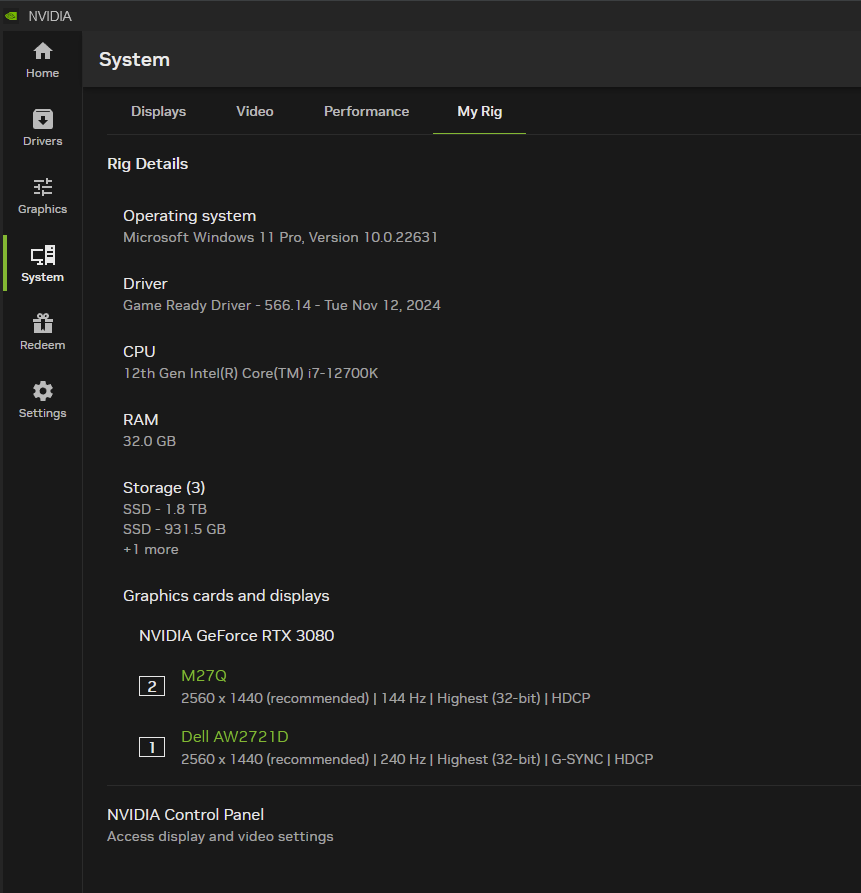Click the NVIDIA logo in title bar
861x893 pixels.
(11, 16)
